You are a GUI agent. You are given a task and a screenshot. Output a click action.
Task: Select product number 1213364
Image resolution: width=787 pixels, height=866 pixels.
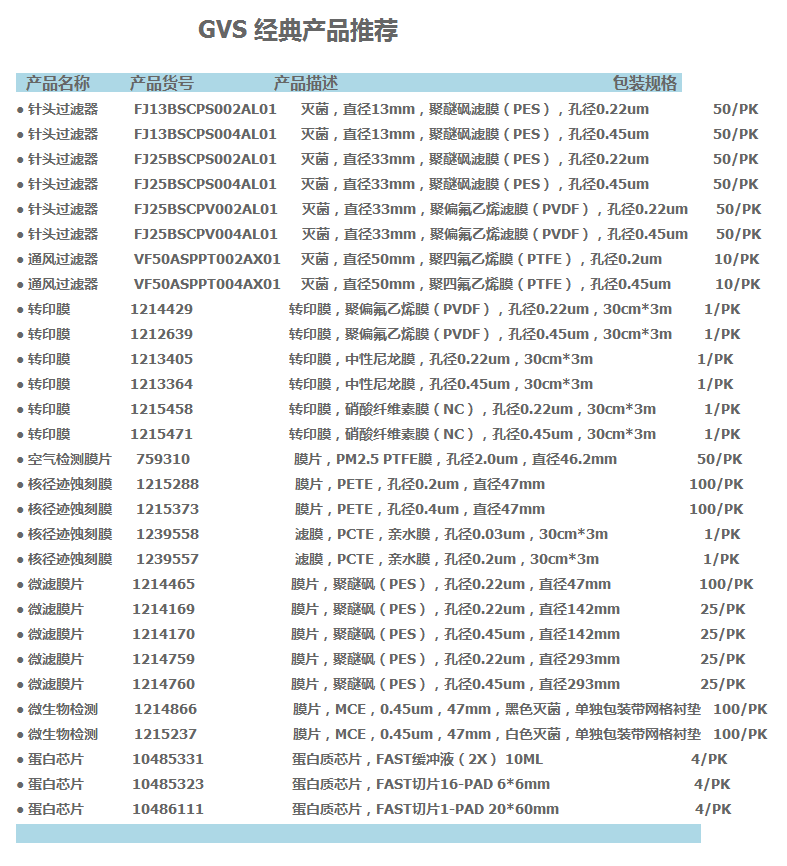[161, 384]
